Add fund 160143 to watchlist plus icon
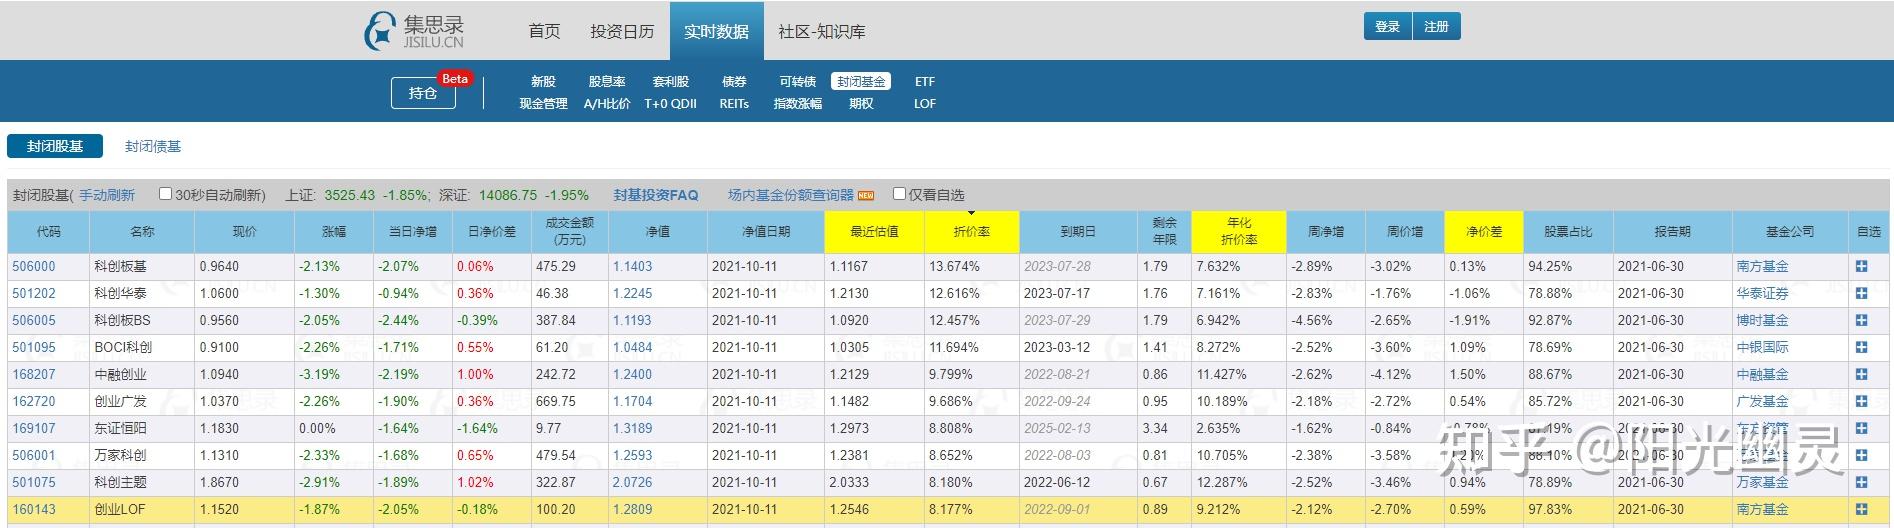The image size is (1894, 528). click(x=1861, y=510)
